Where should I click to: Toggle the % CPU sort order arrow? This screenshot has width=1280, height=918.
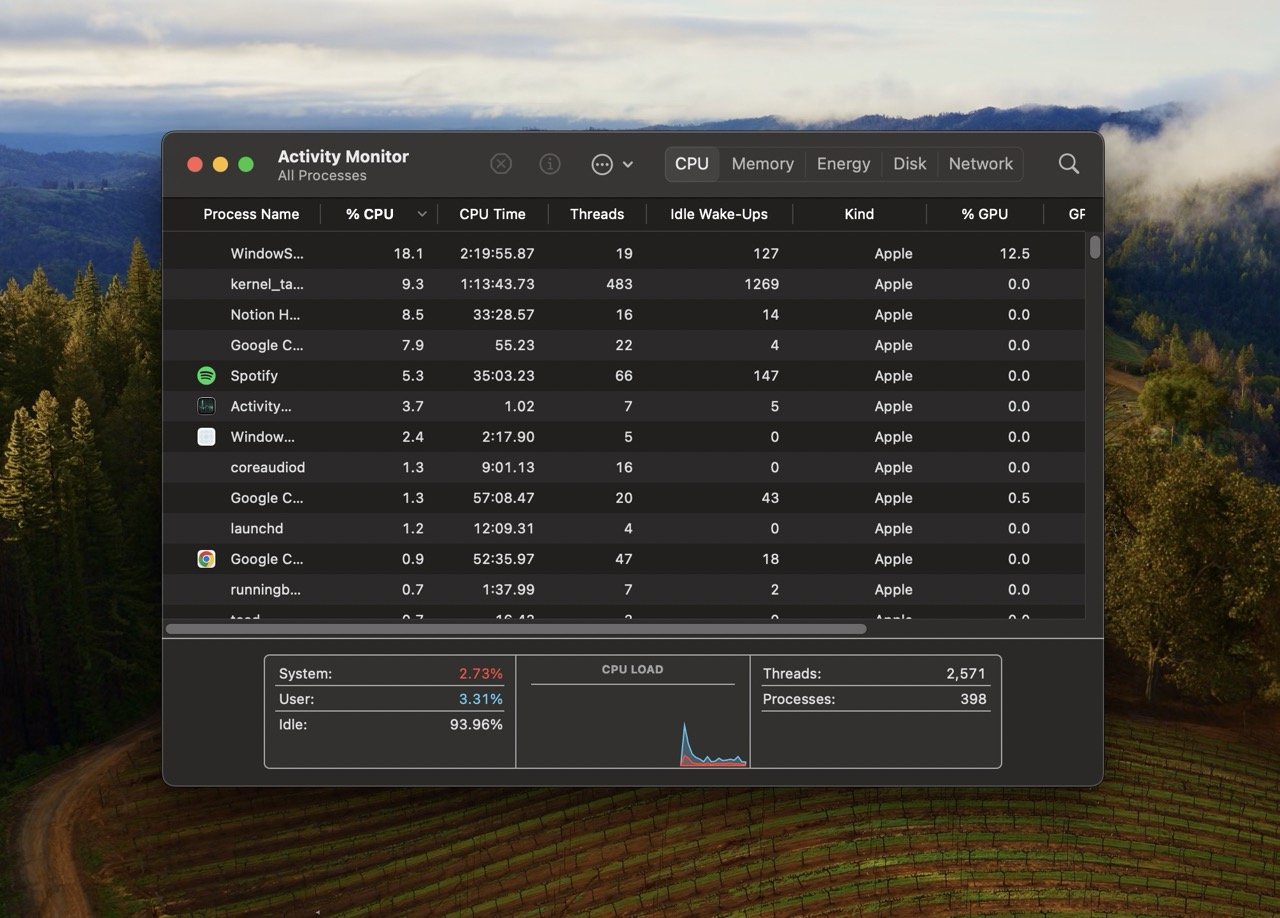421,214
